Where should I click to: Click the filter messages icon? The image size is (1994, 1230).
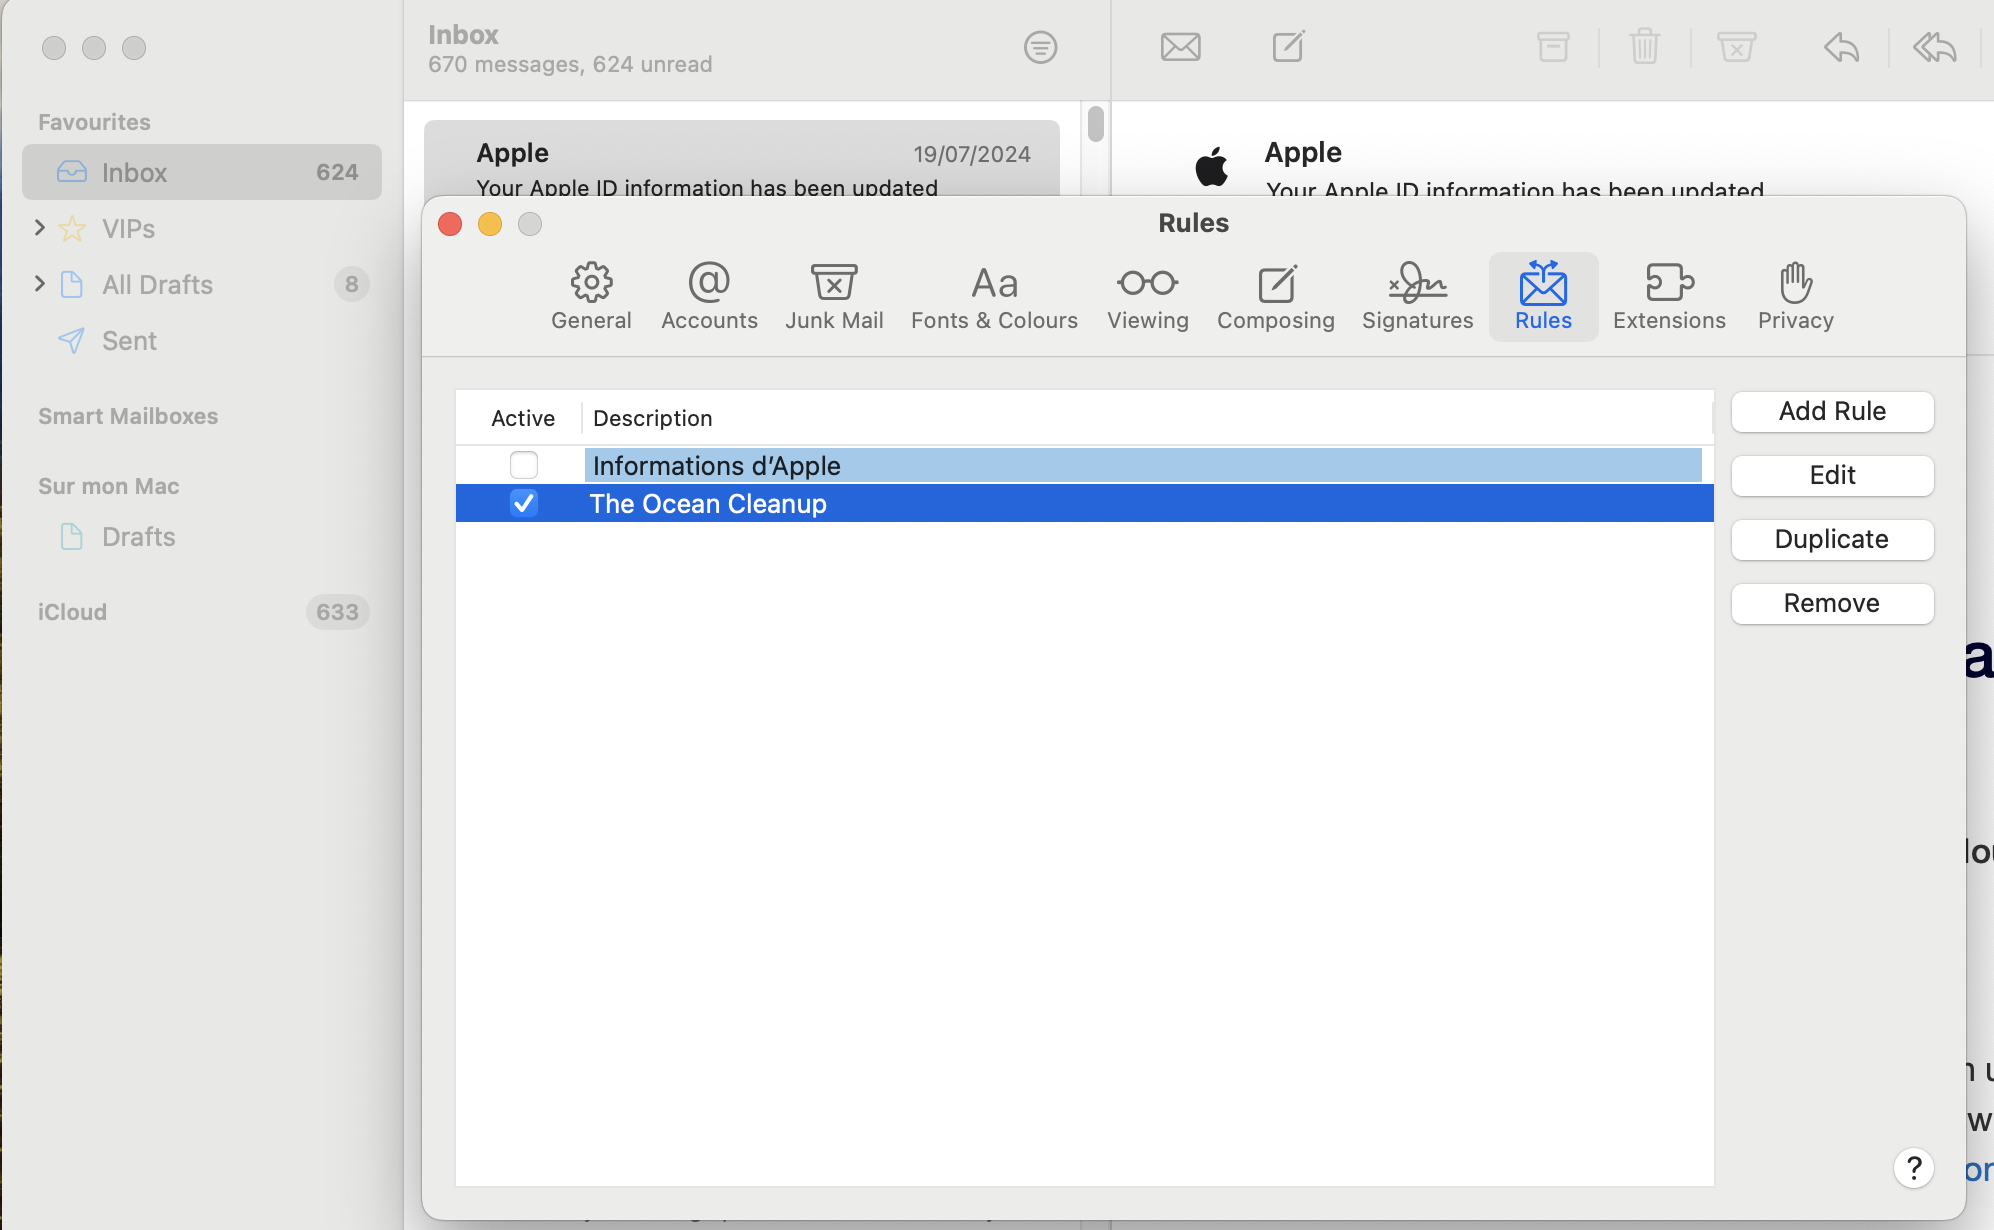point(1040,47)
